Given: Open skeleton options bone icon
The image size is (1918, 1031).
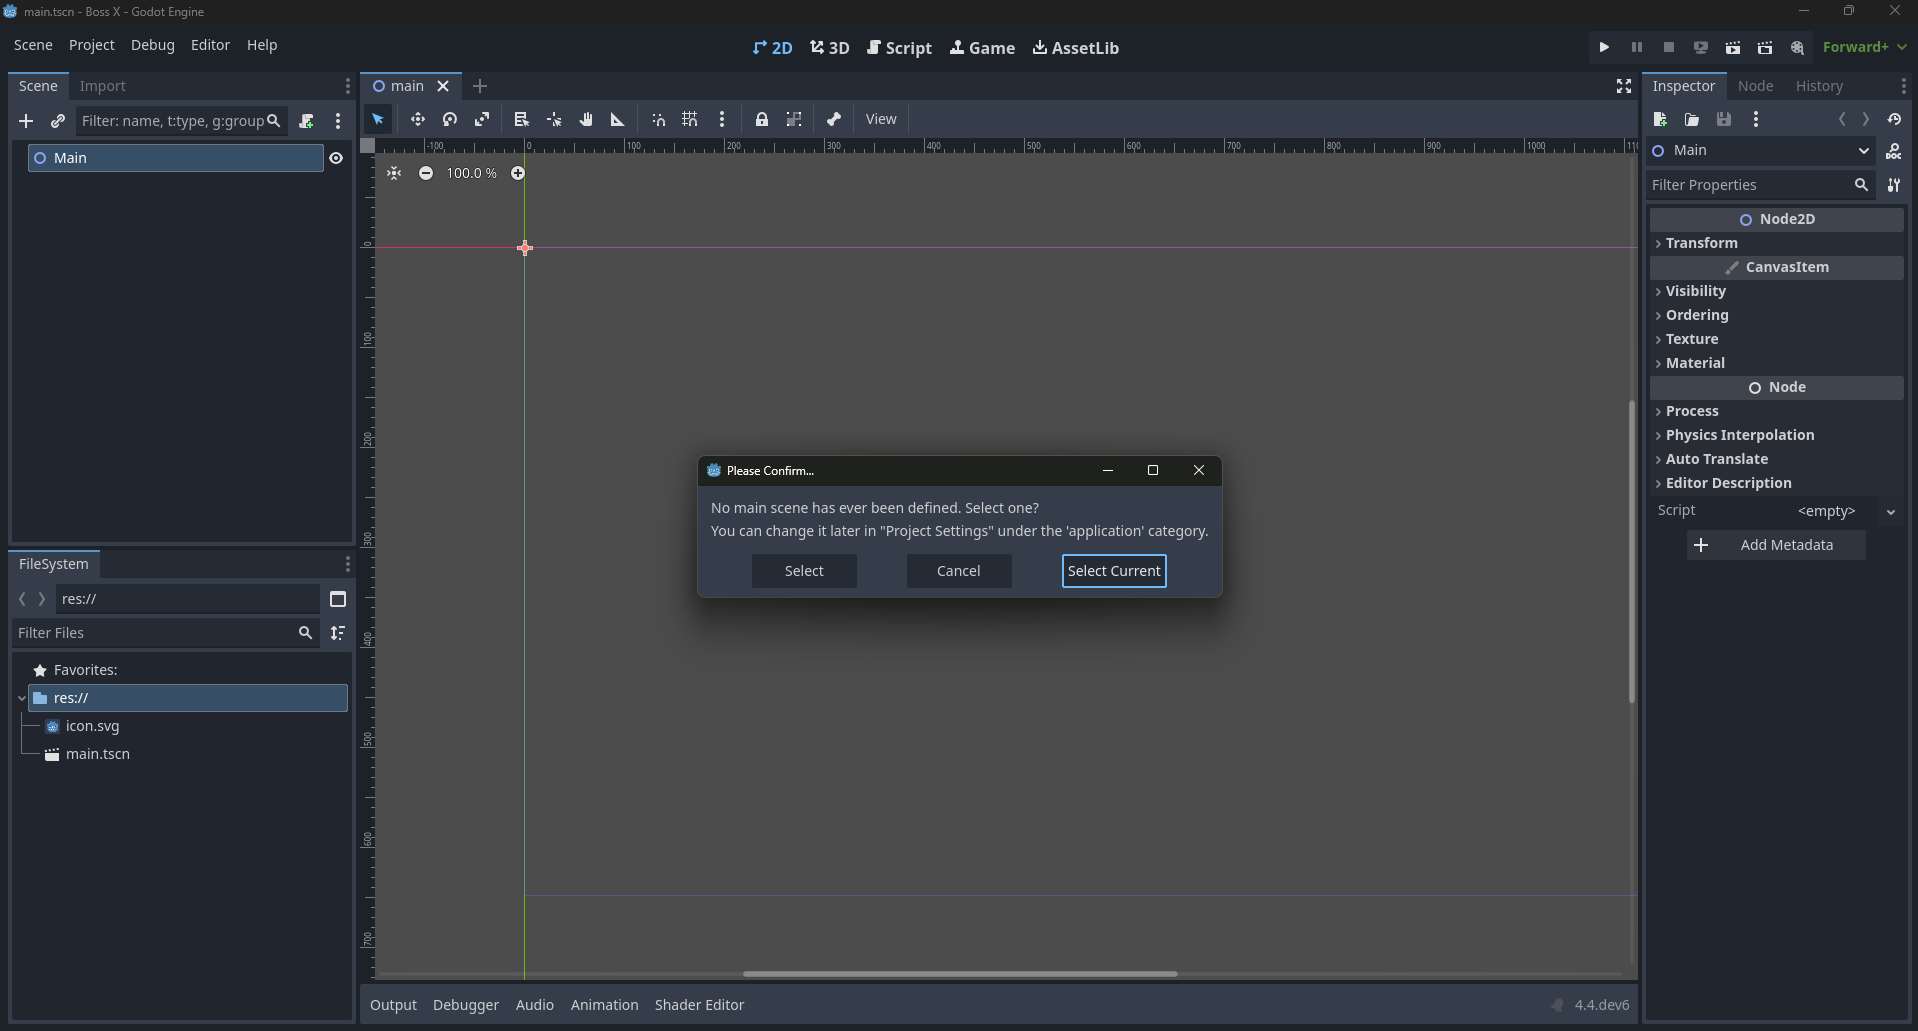Looking at the screenshot, I should point(834,119).
